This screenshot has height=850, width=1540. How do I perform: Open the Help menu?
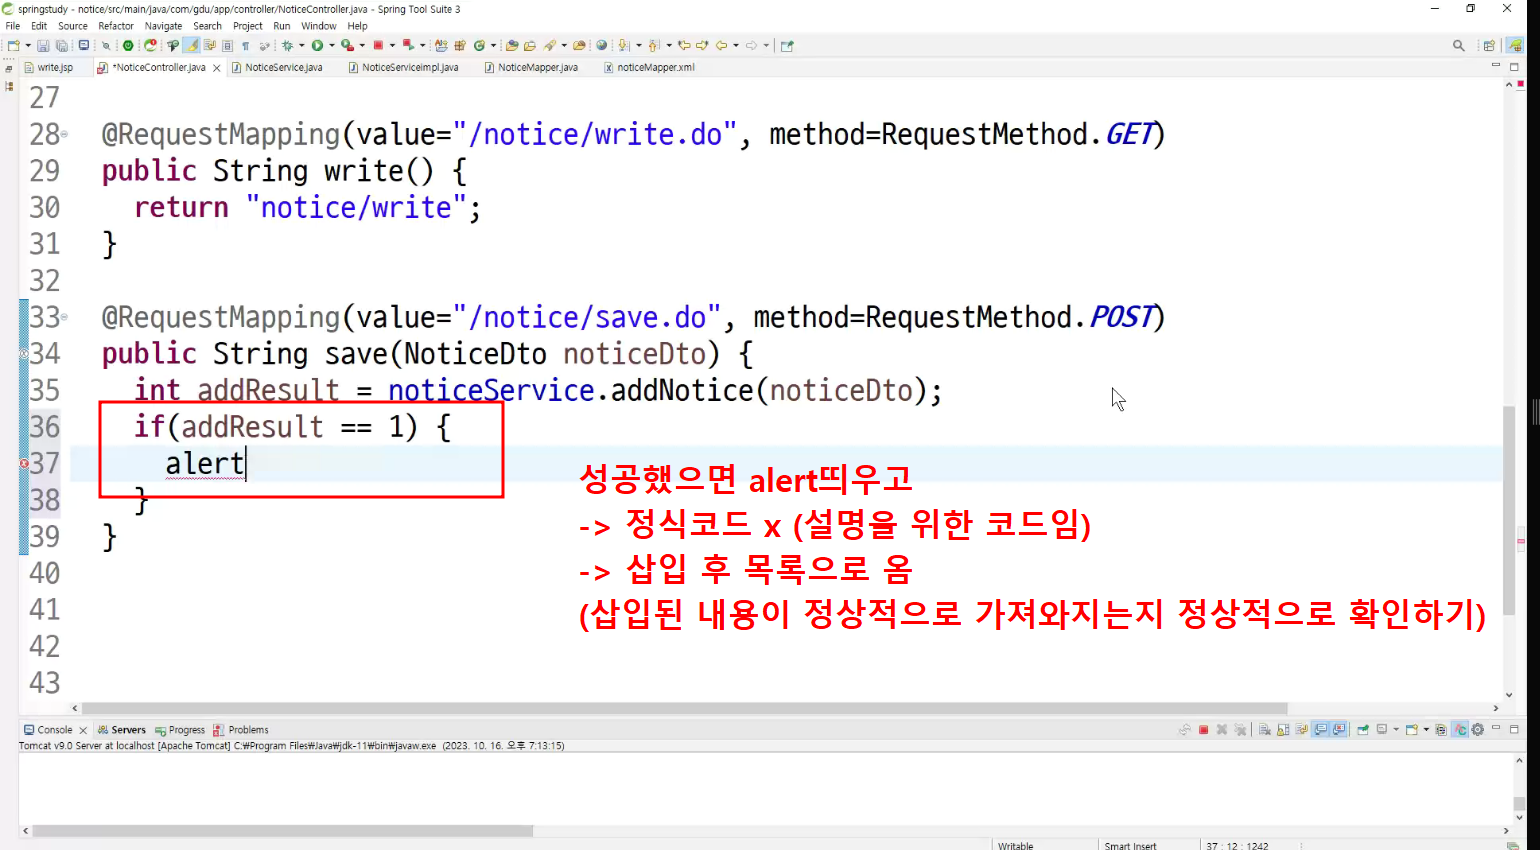pos(358,26)
